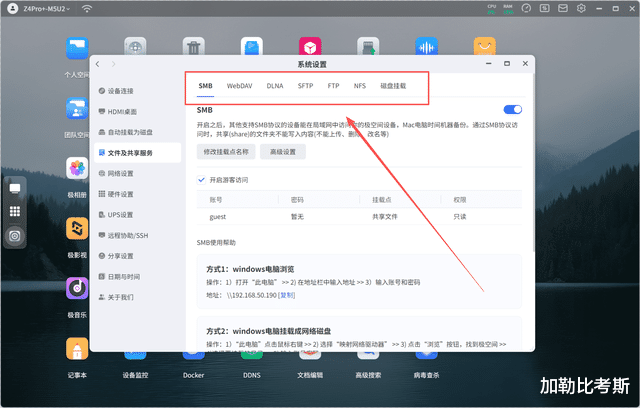Image resolution: width=640 pixels, height=408 pixels.
Task: Switch to the NFS tab
Action: [360, 86]
